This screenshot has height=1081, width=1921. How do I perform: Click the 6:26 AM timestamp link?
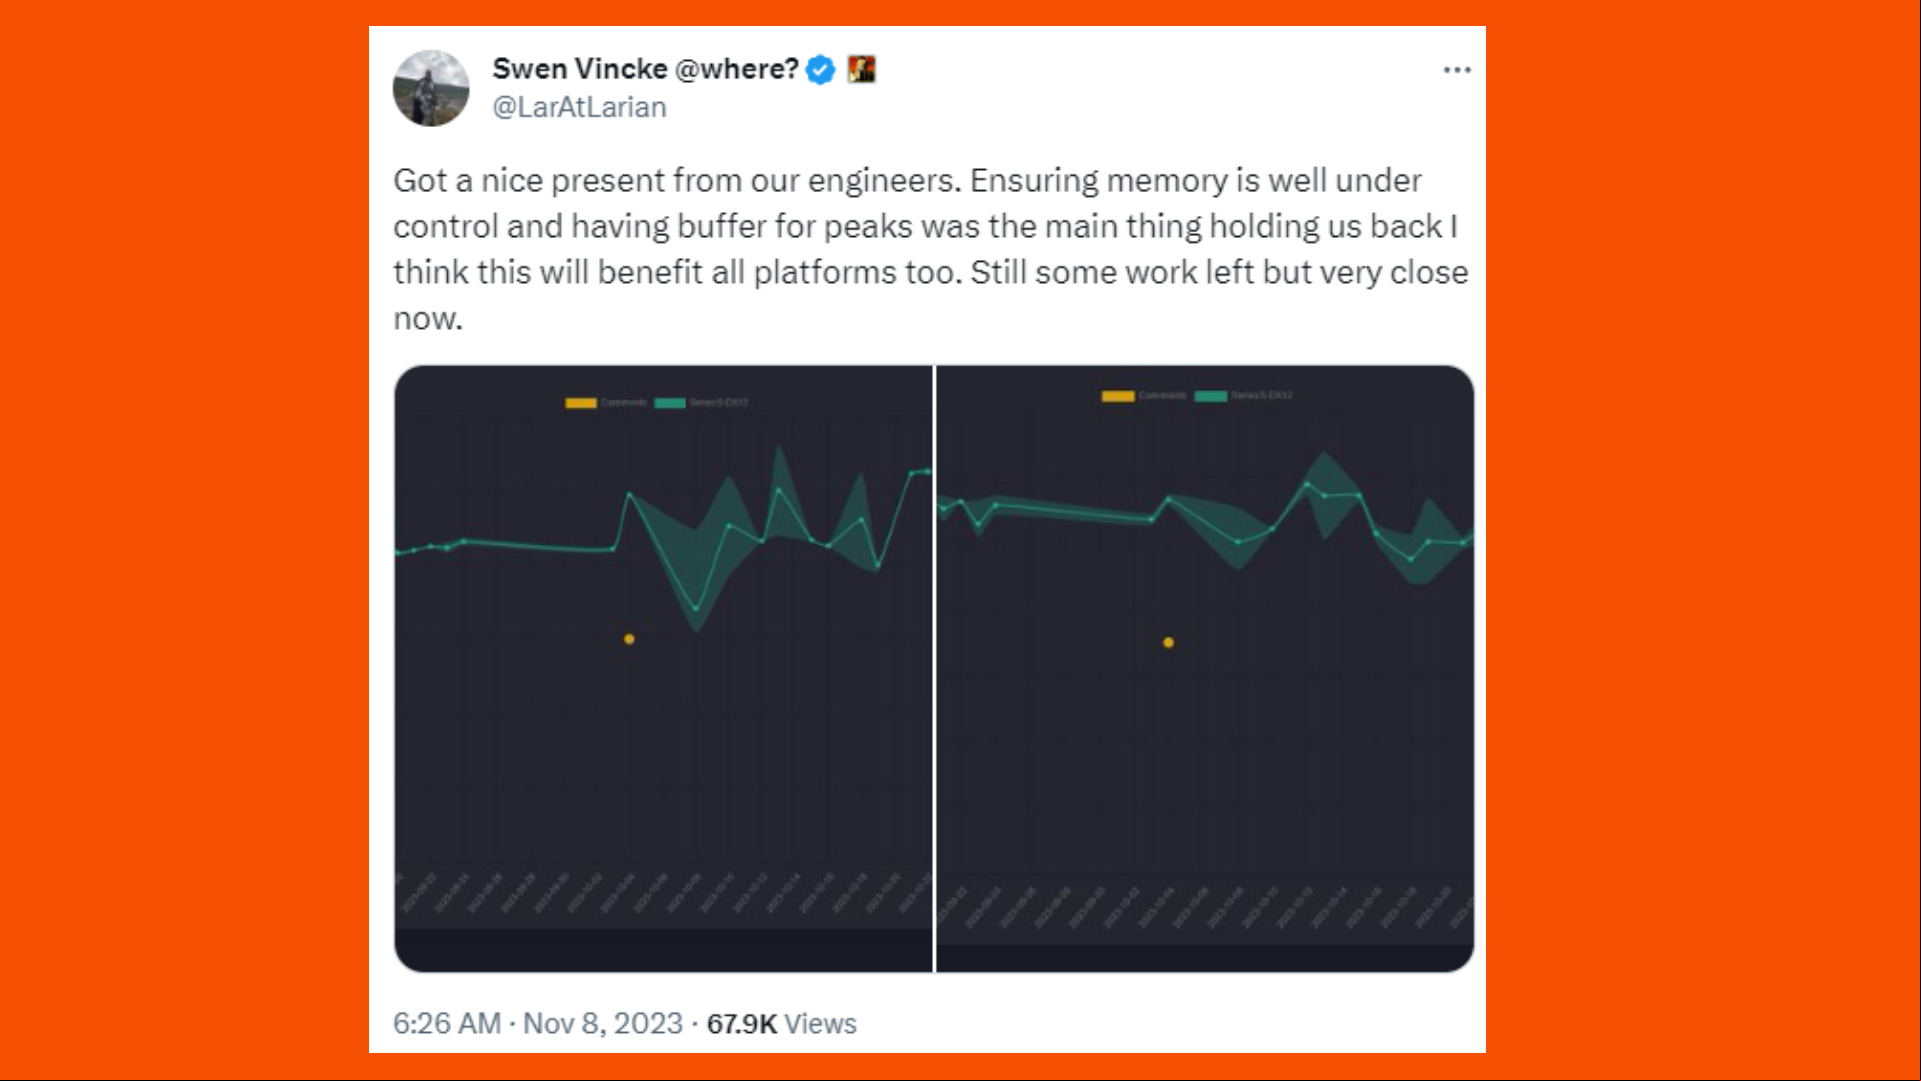point(447,1023)
